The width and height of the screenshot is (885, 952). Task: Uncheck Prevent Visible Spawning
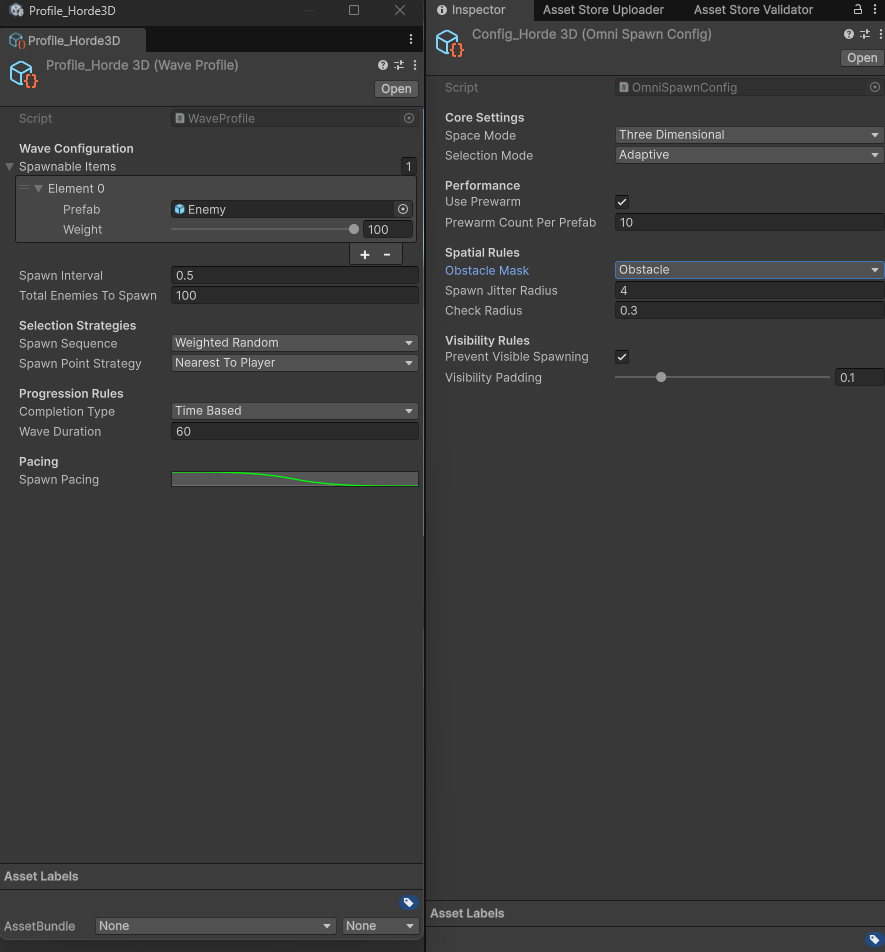coord(621,356)
